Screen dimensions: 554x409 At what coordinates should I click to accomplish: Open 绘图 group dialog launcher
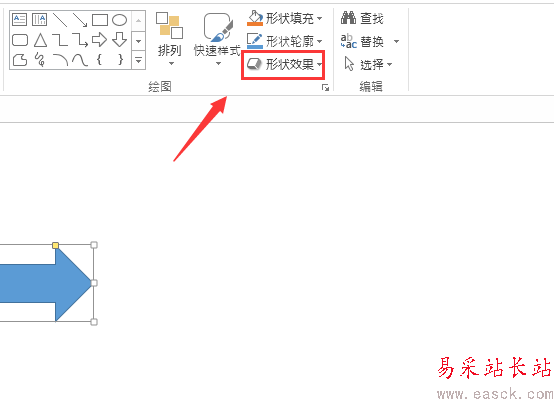325,88
